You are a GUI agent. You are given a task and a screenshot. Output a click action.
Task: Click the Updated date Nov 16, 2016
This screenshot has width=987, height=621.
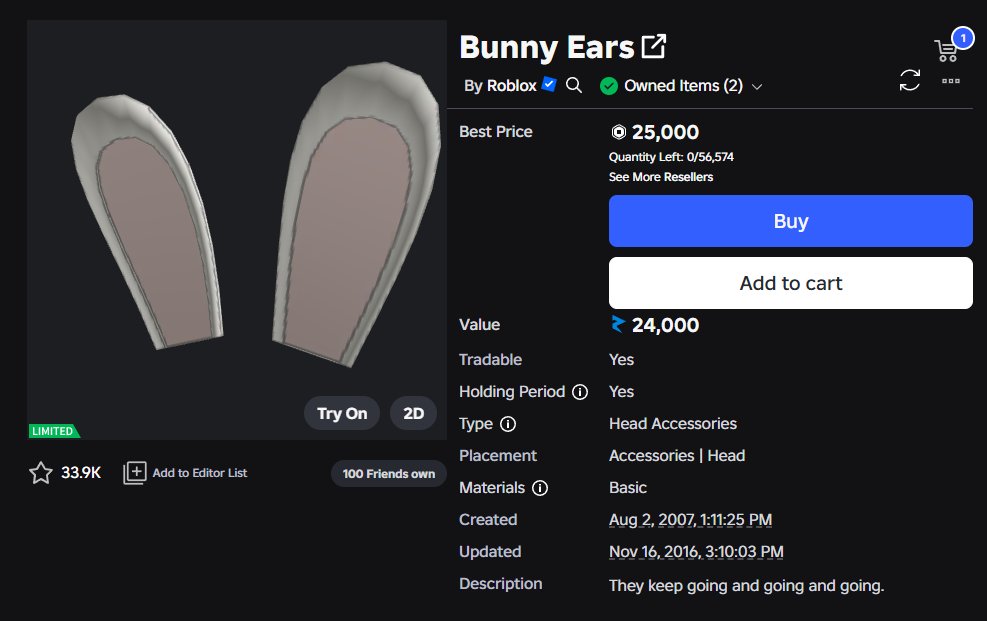point(696,552)
